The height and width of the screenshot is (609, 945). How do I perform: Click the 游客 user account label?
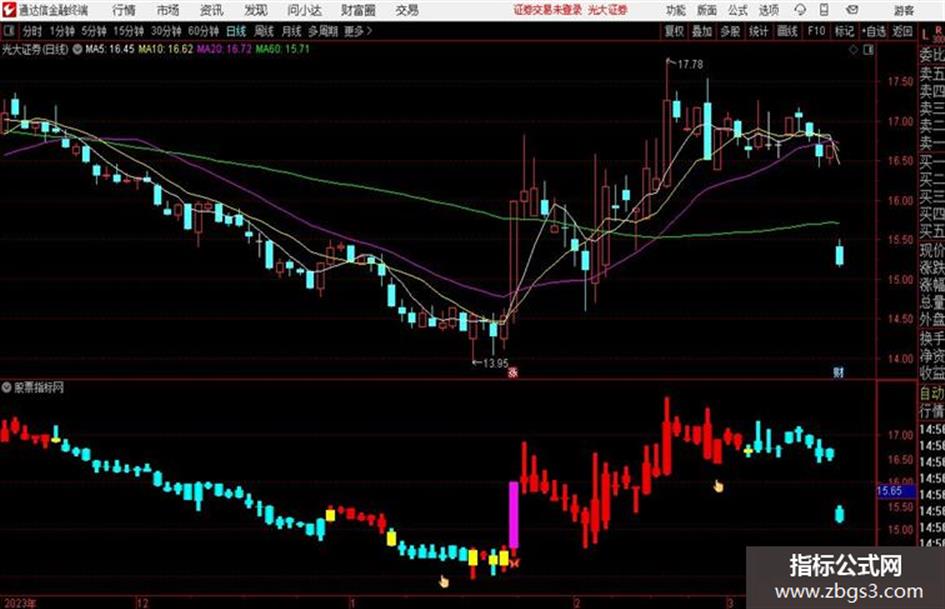coord(904,10)
